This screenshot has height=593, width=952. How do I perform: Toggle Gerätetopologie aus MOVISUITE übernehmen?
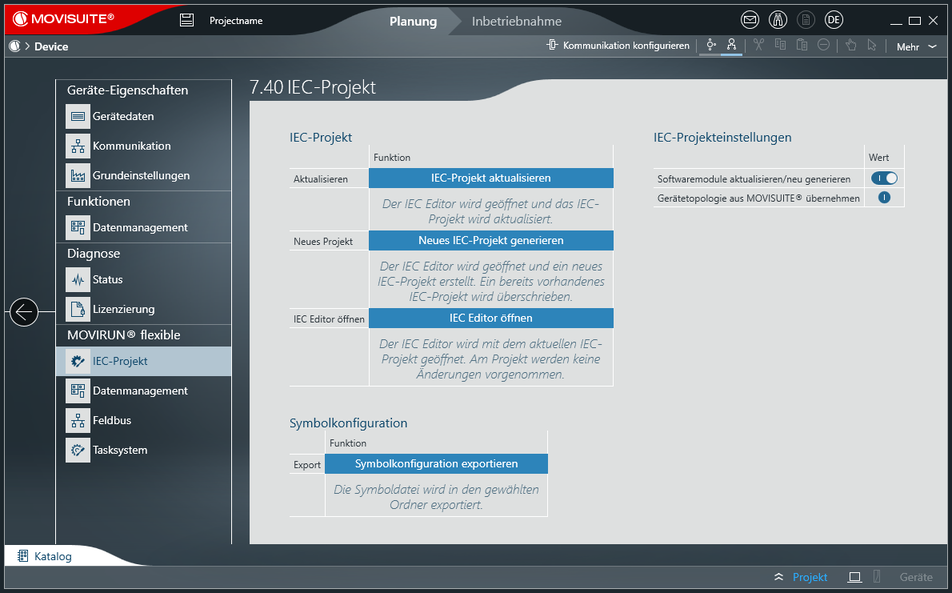884,197
